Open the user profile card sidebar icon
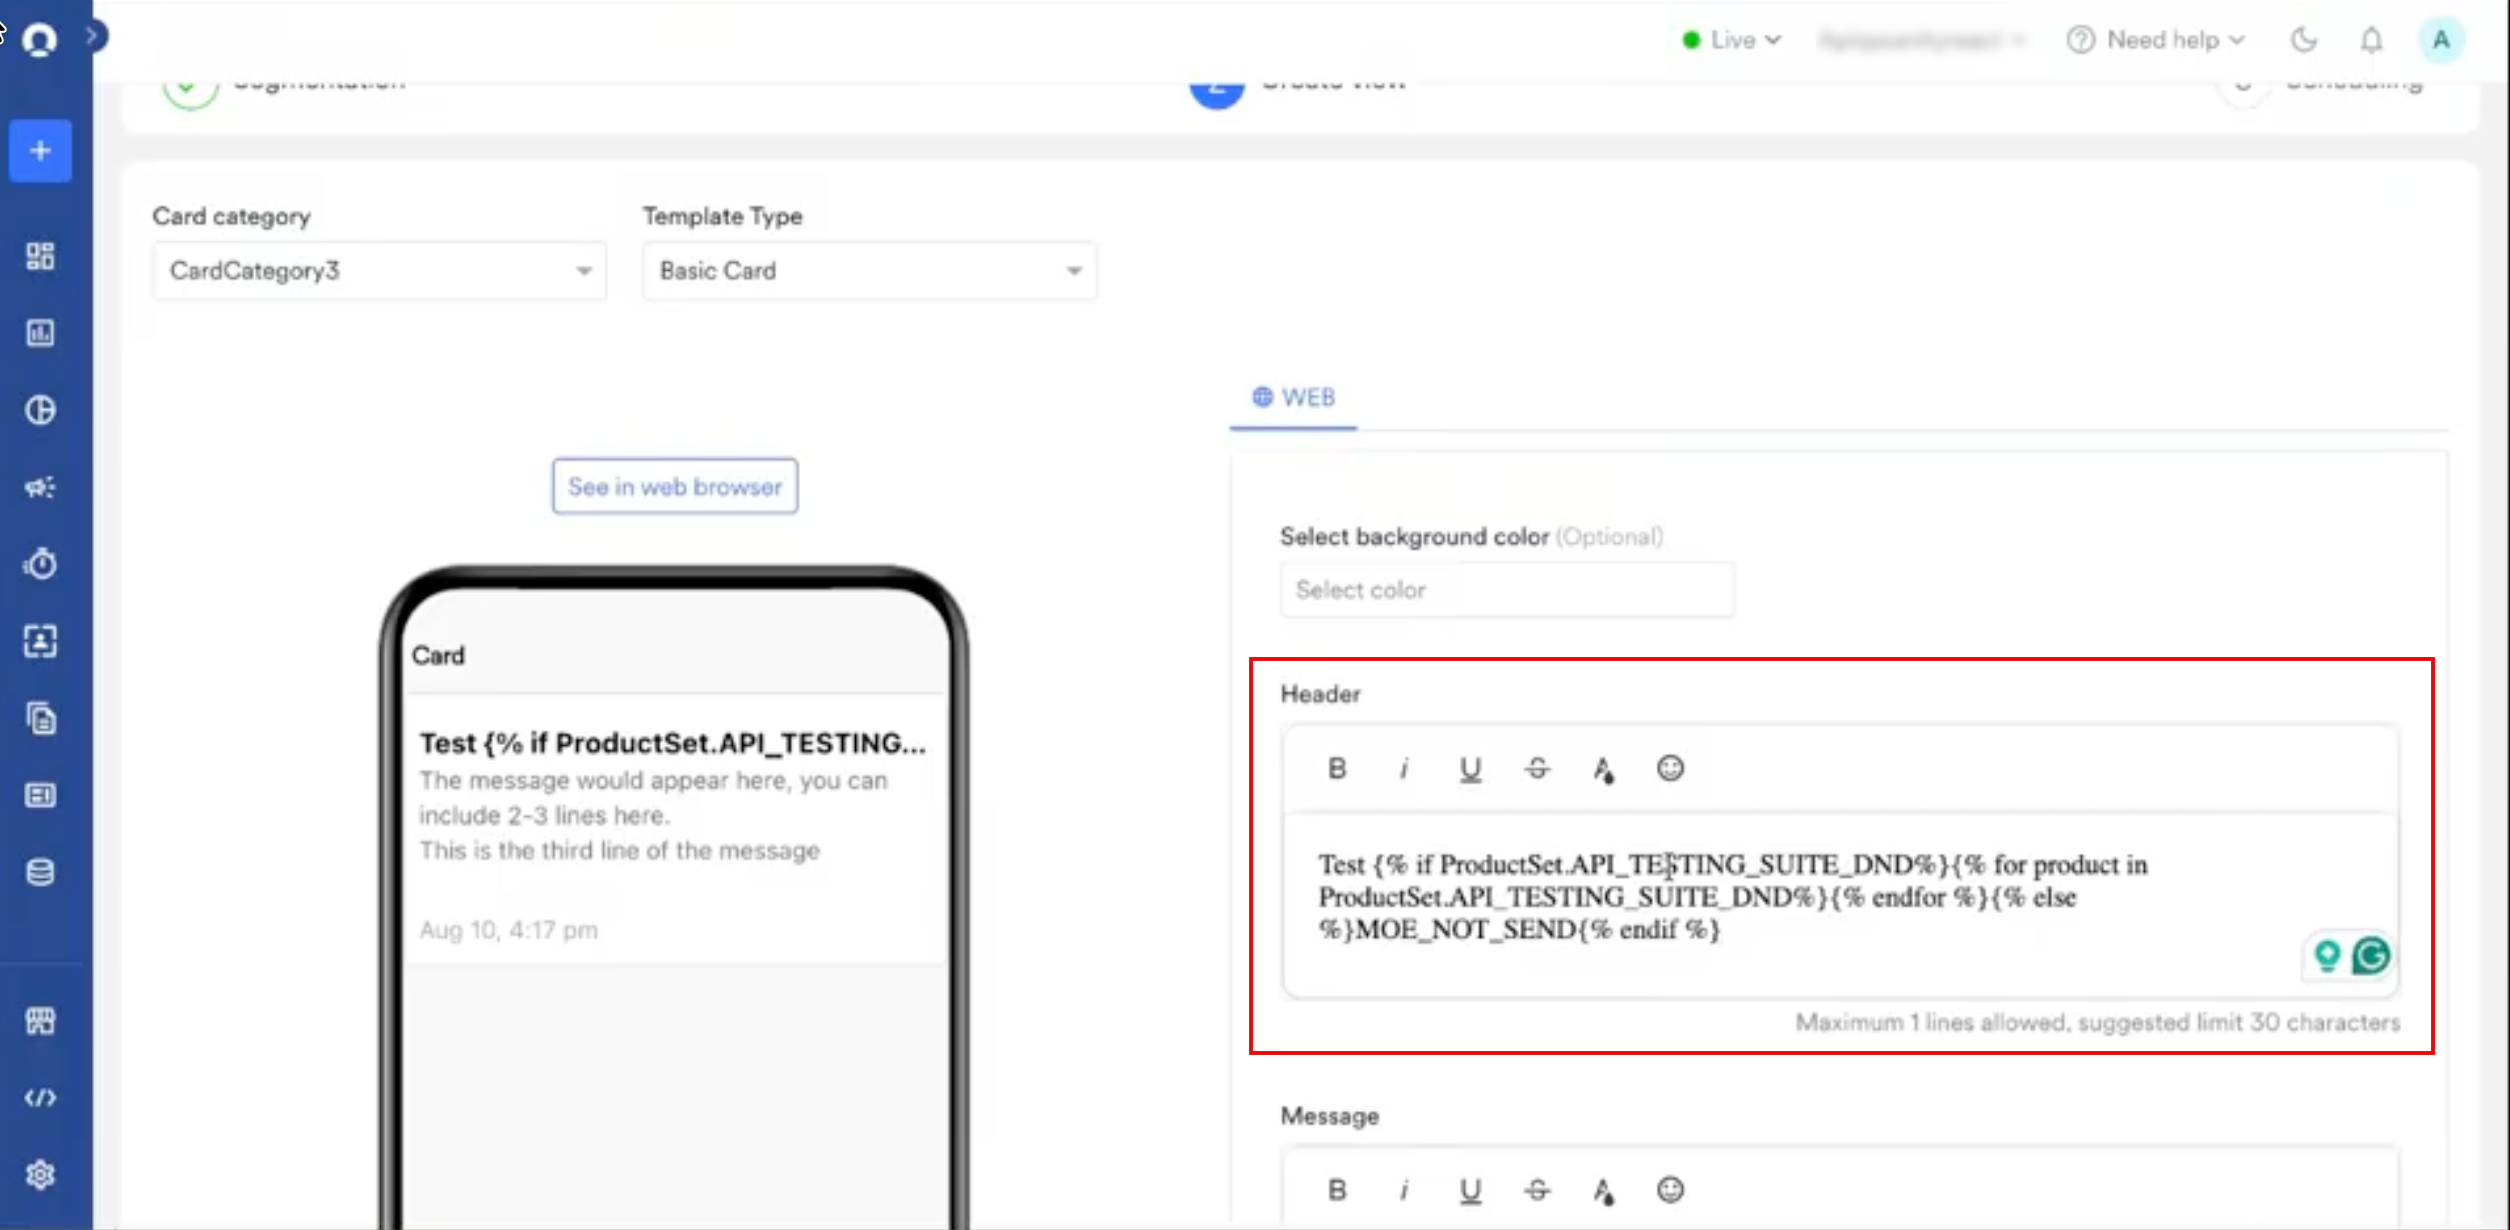The width and height of the screenshot is (2510, 1230). 40,641
